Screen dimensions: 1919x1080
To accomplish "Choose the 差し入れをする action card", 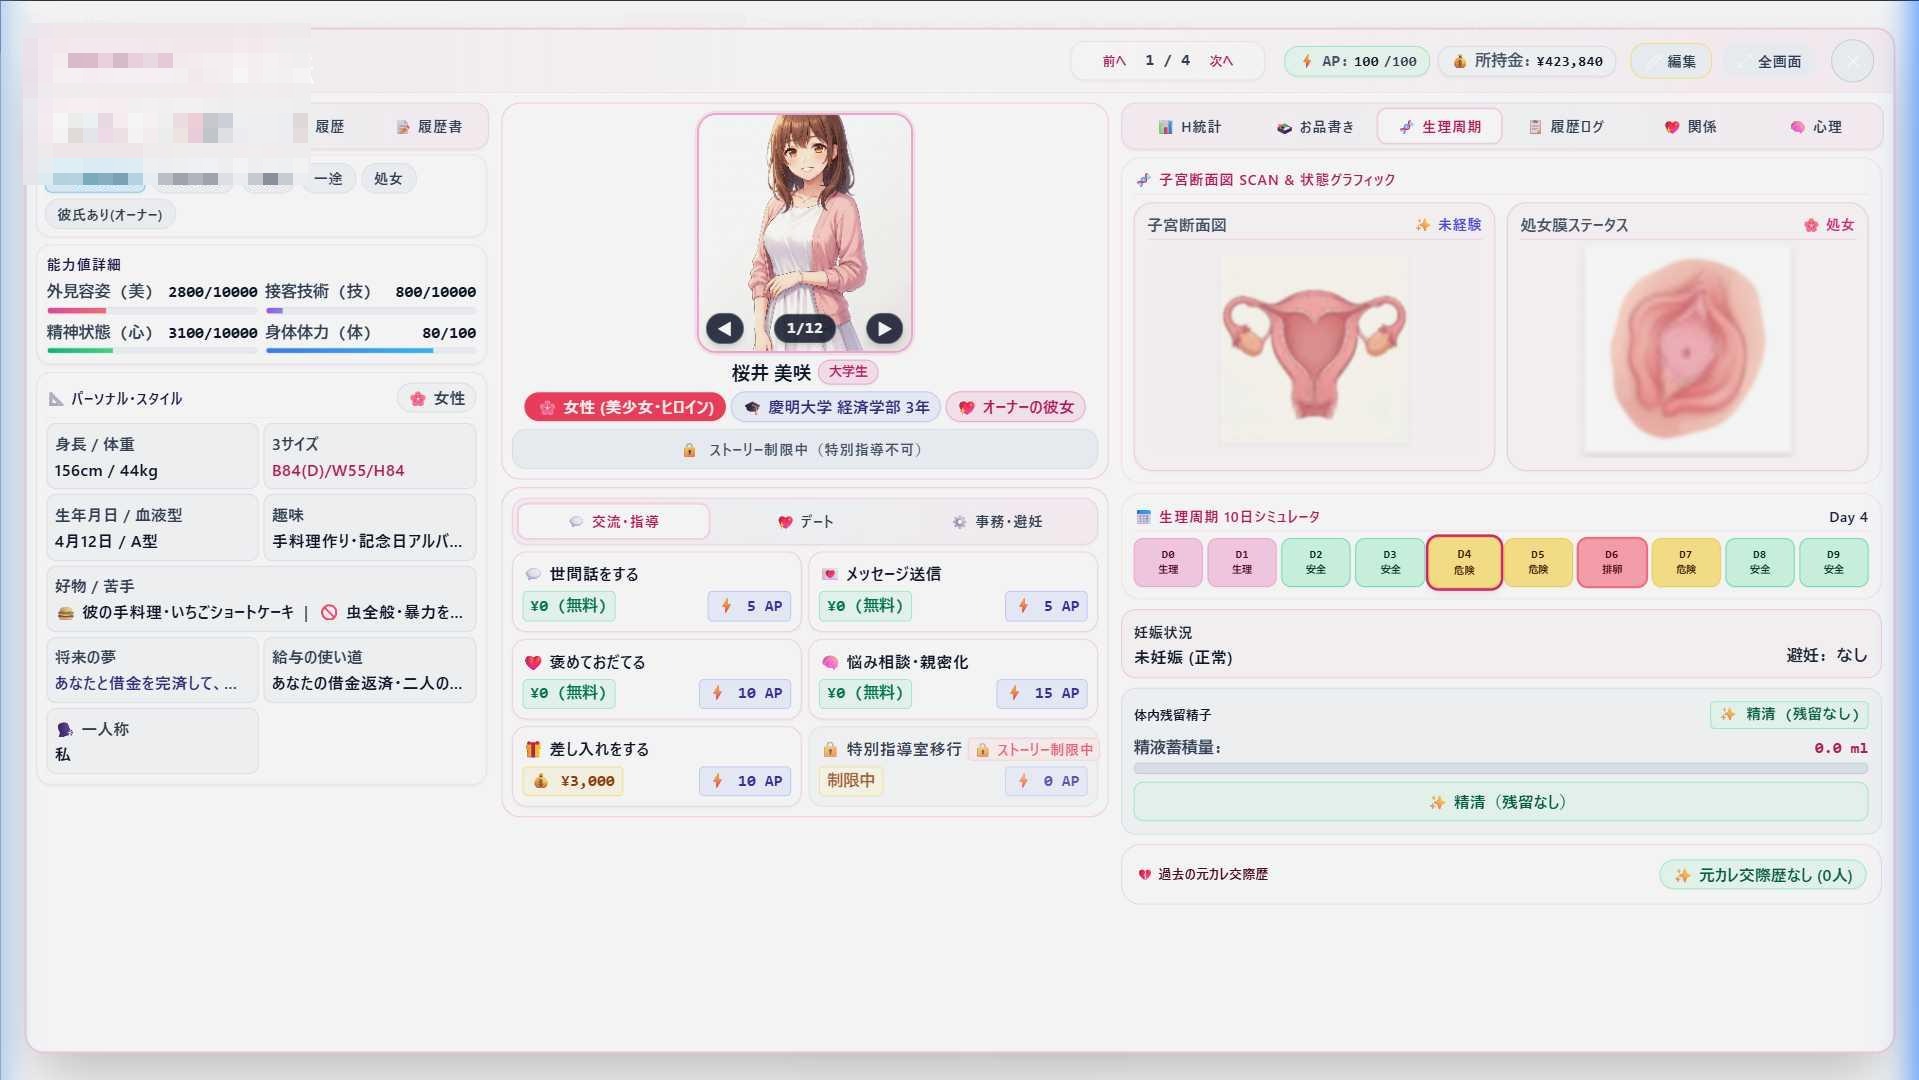I will pos(657,767).
